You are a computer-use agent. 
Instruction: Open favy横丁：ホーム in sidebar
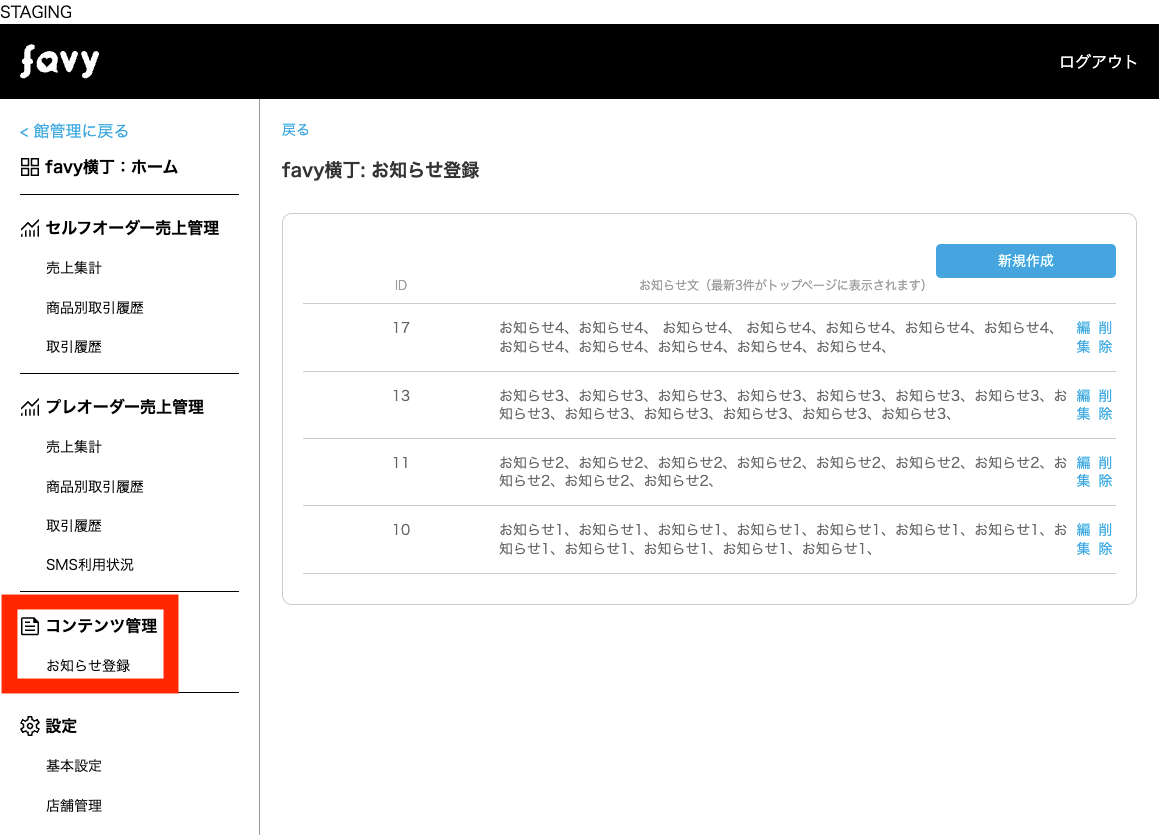[x=112, y=167]
